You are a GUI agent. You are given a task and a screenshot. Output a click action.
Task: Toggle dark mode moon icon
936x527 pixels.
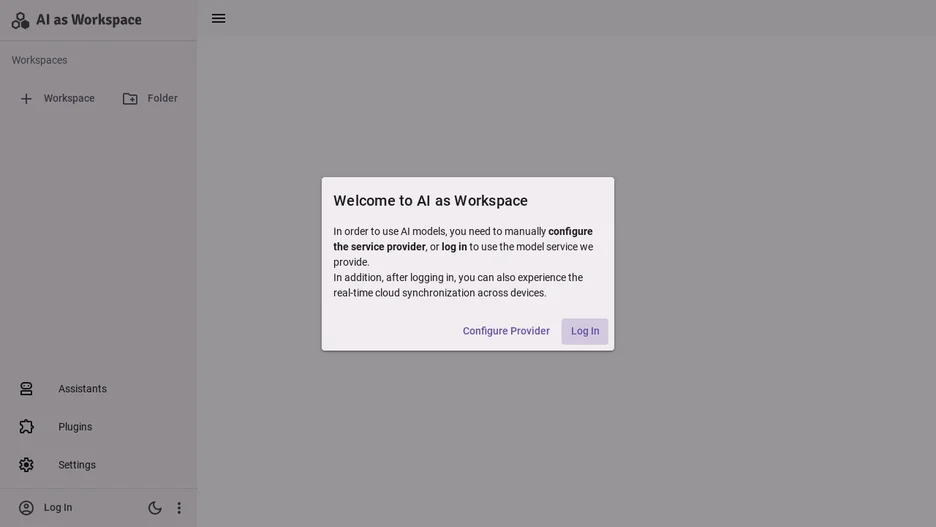point(155,508)
